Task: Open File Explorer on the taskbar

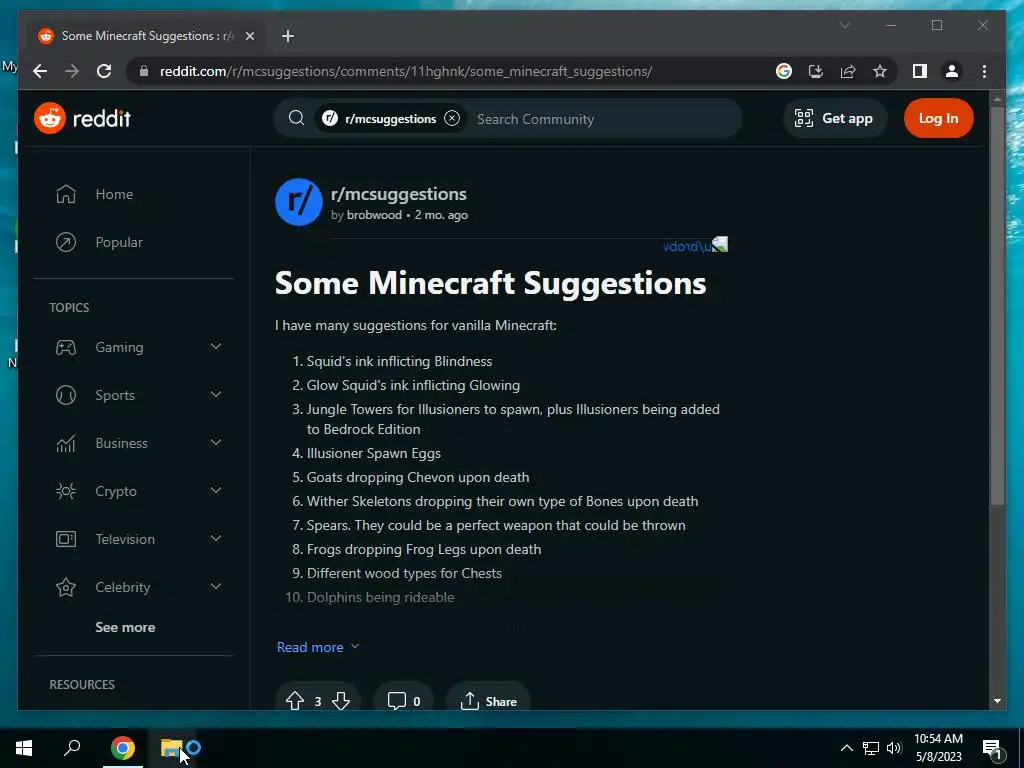Action: tap(172, 748)
